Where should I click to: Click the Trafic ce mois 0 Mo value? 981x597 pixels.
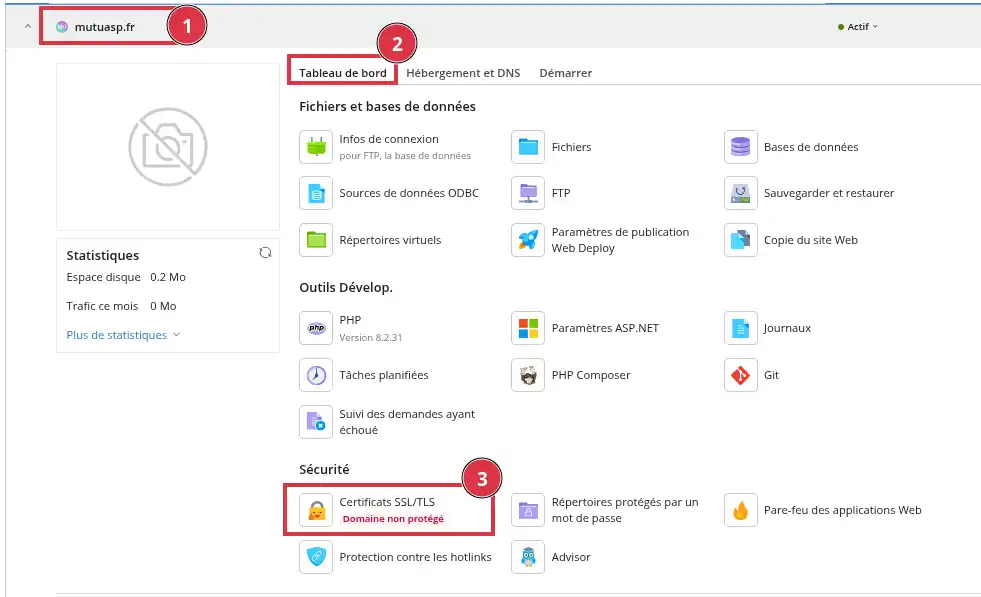163,306
